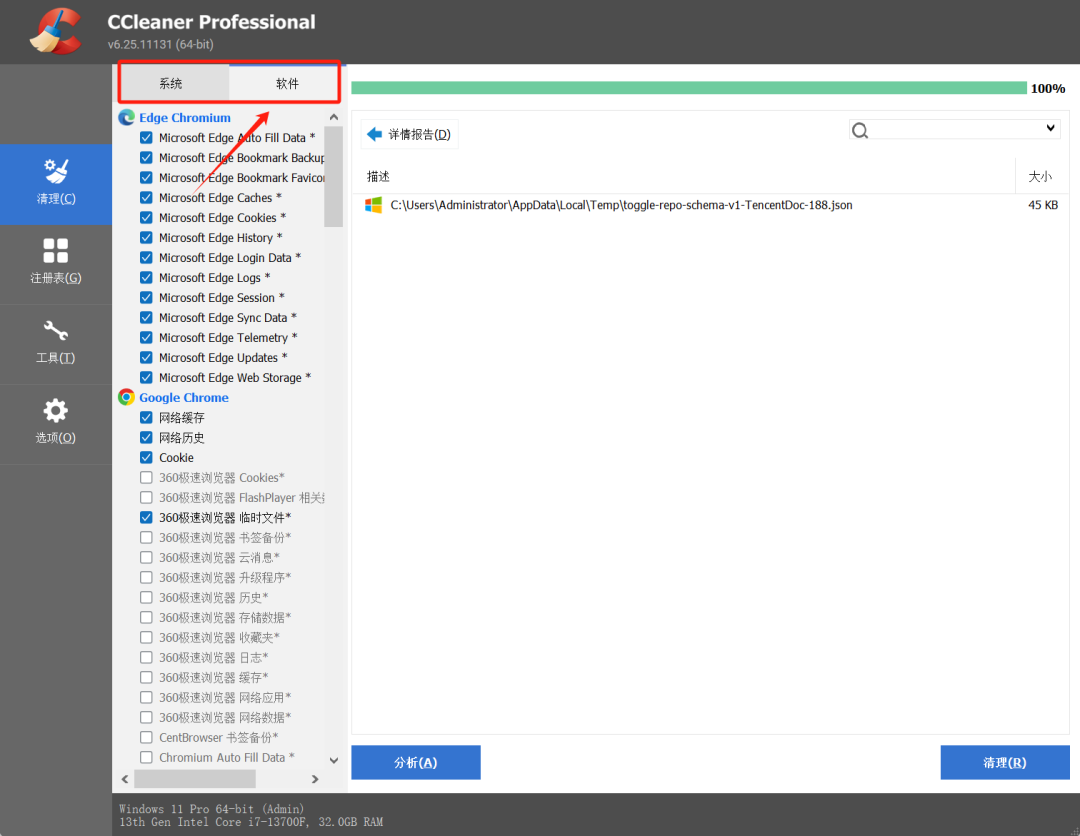Click the Windows flag icon beside the Temp file

tap(373, 205)
